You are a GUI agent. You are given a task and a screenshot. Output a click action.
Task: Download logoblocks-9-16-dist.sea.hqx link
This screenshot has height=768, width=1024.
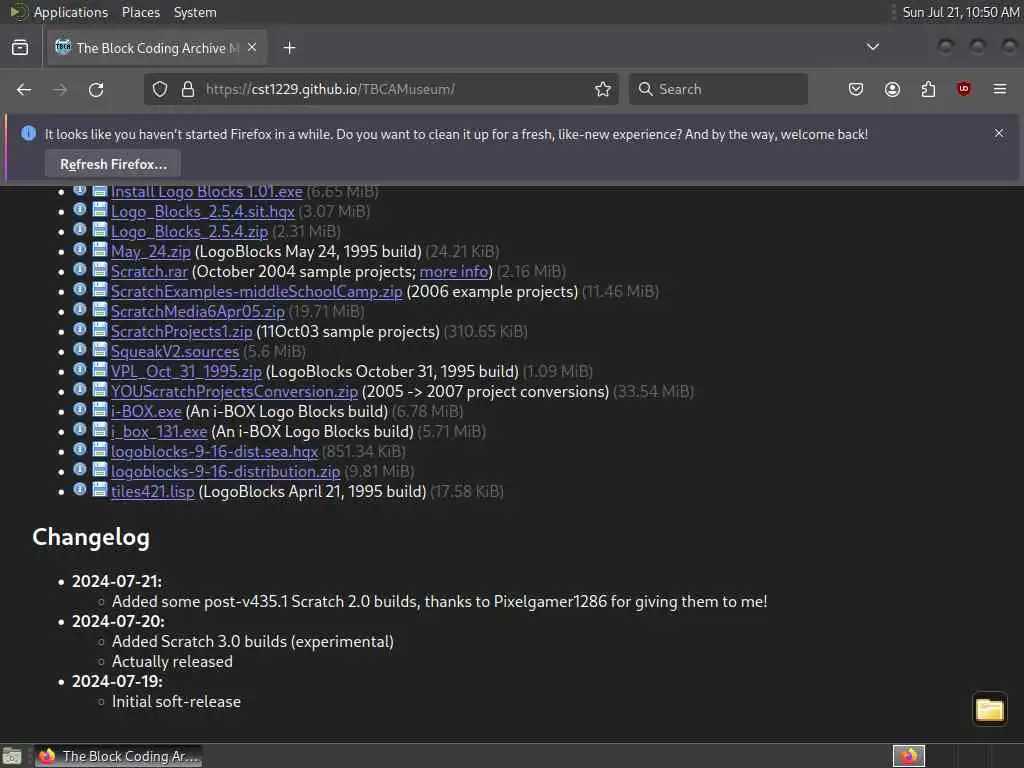[214, 451]
